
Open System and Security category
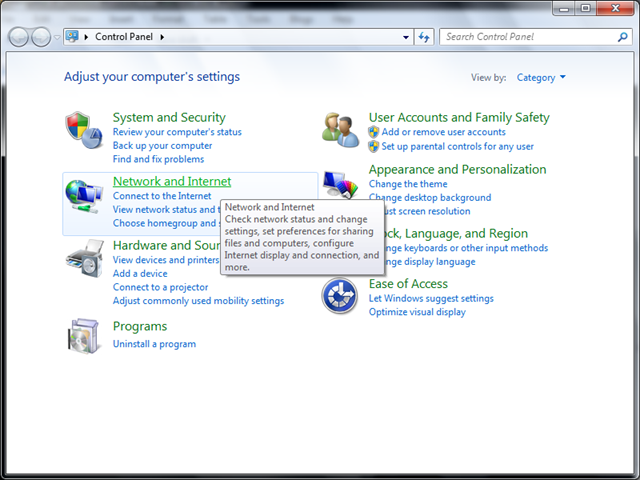pos(169,118)
